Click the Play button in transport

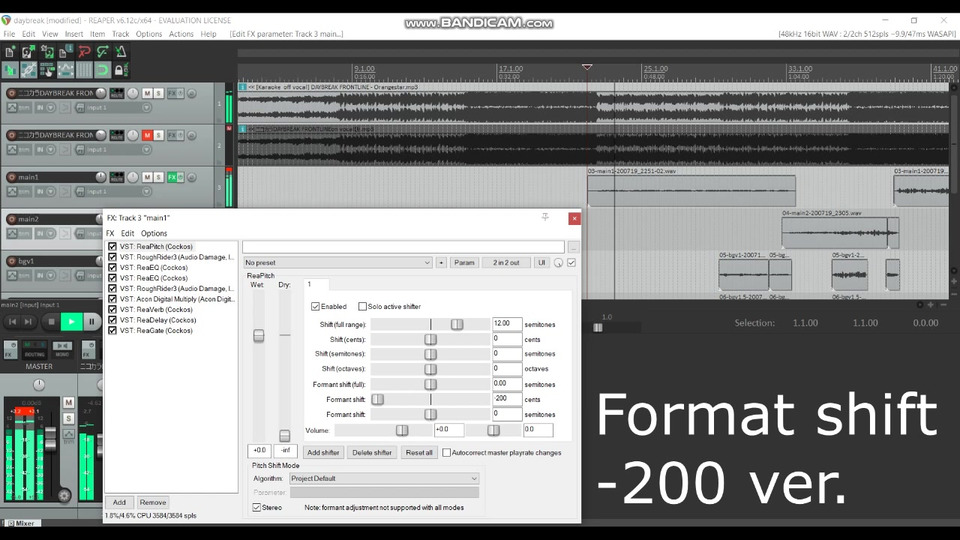[72, 321]
